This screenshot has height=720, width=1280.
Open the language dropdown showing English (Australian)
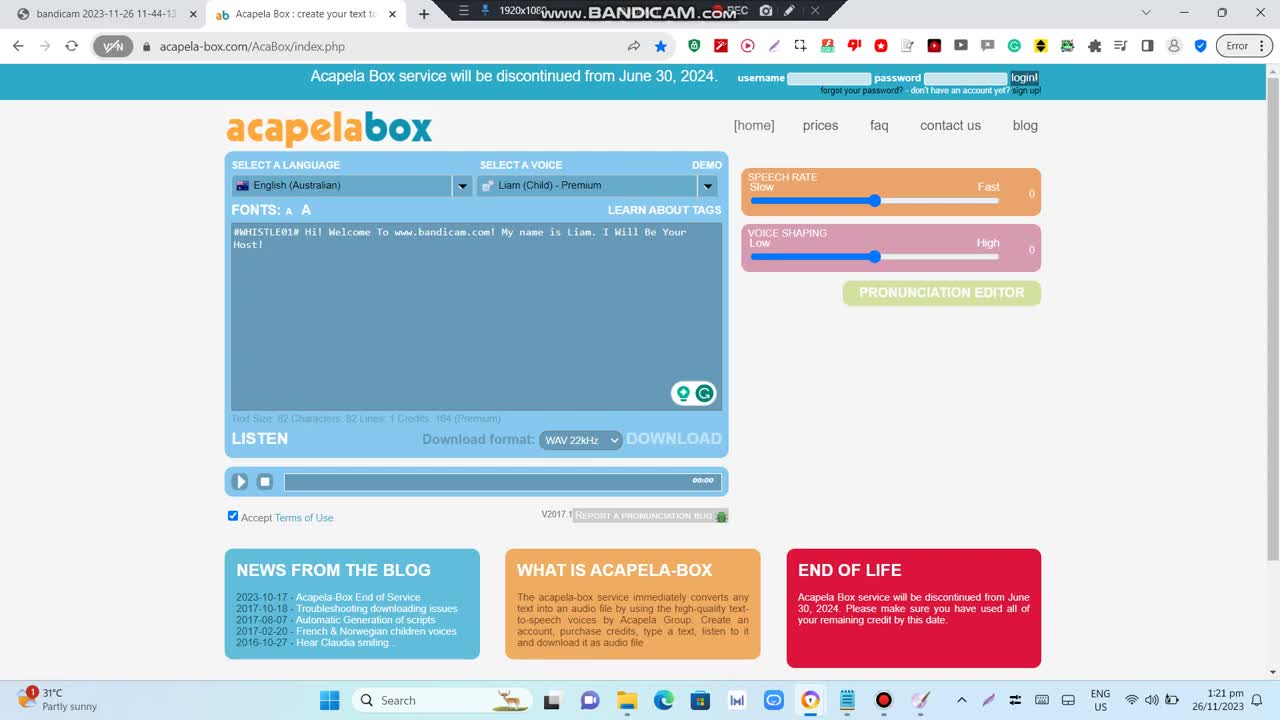click(x=352, y=185)
